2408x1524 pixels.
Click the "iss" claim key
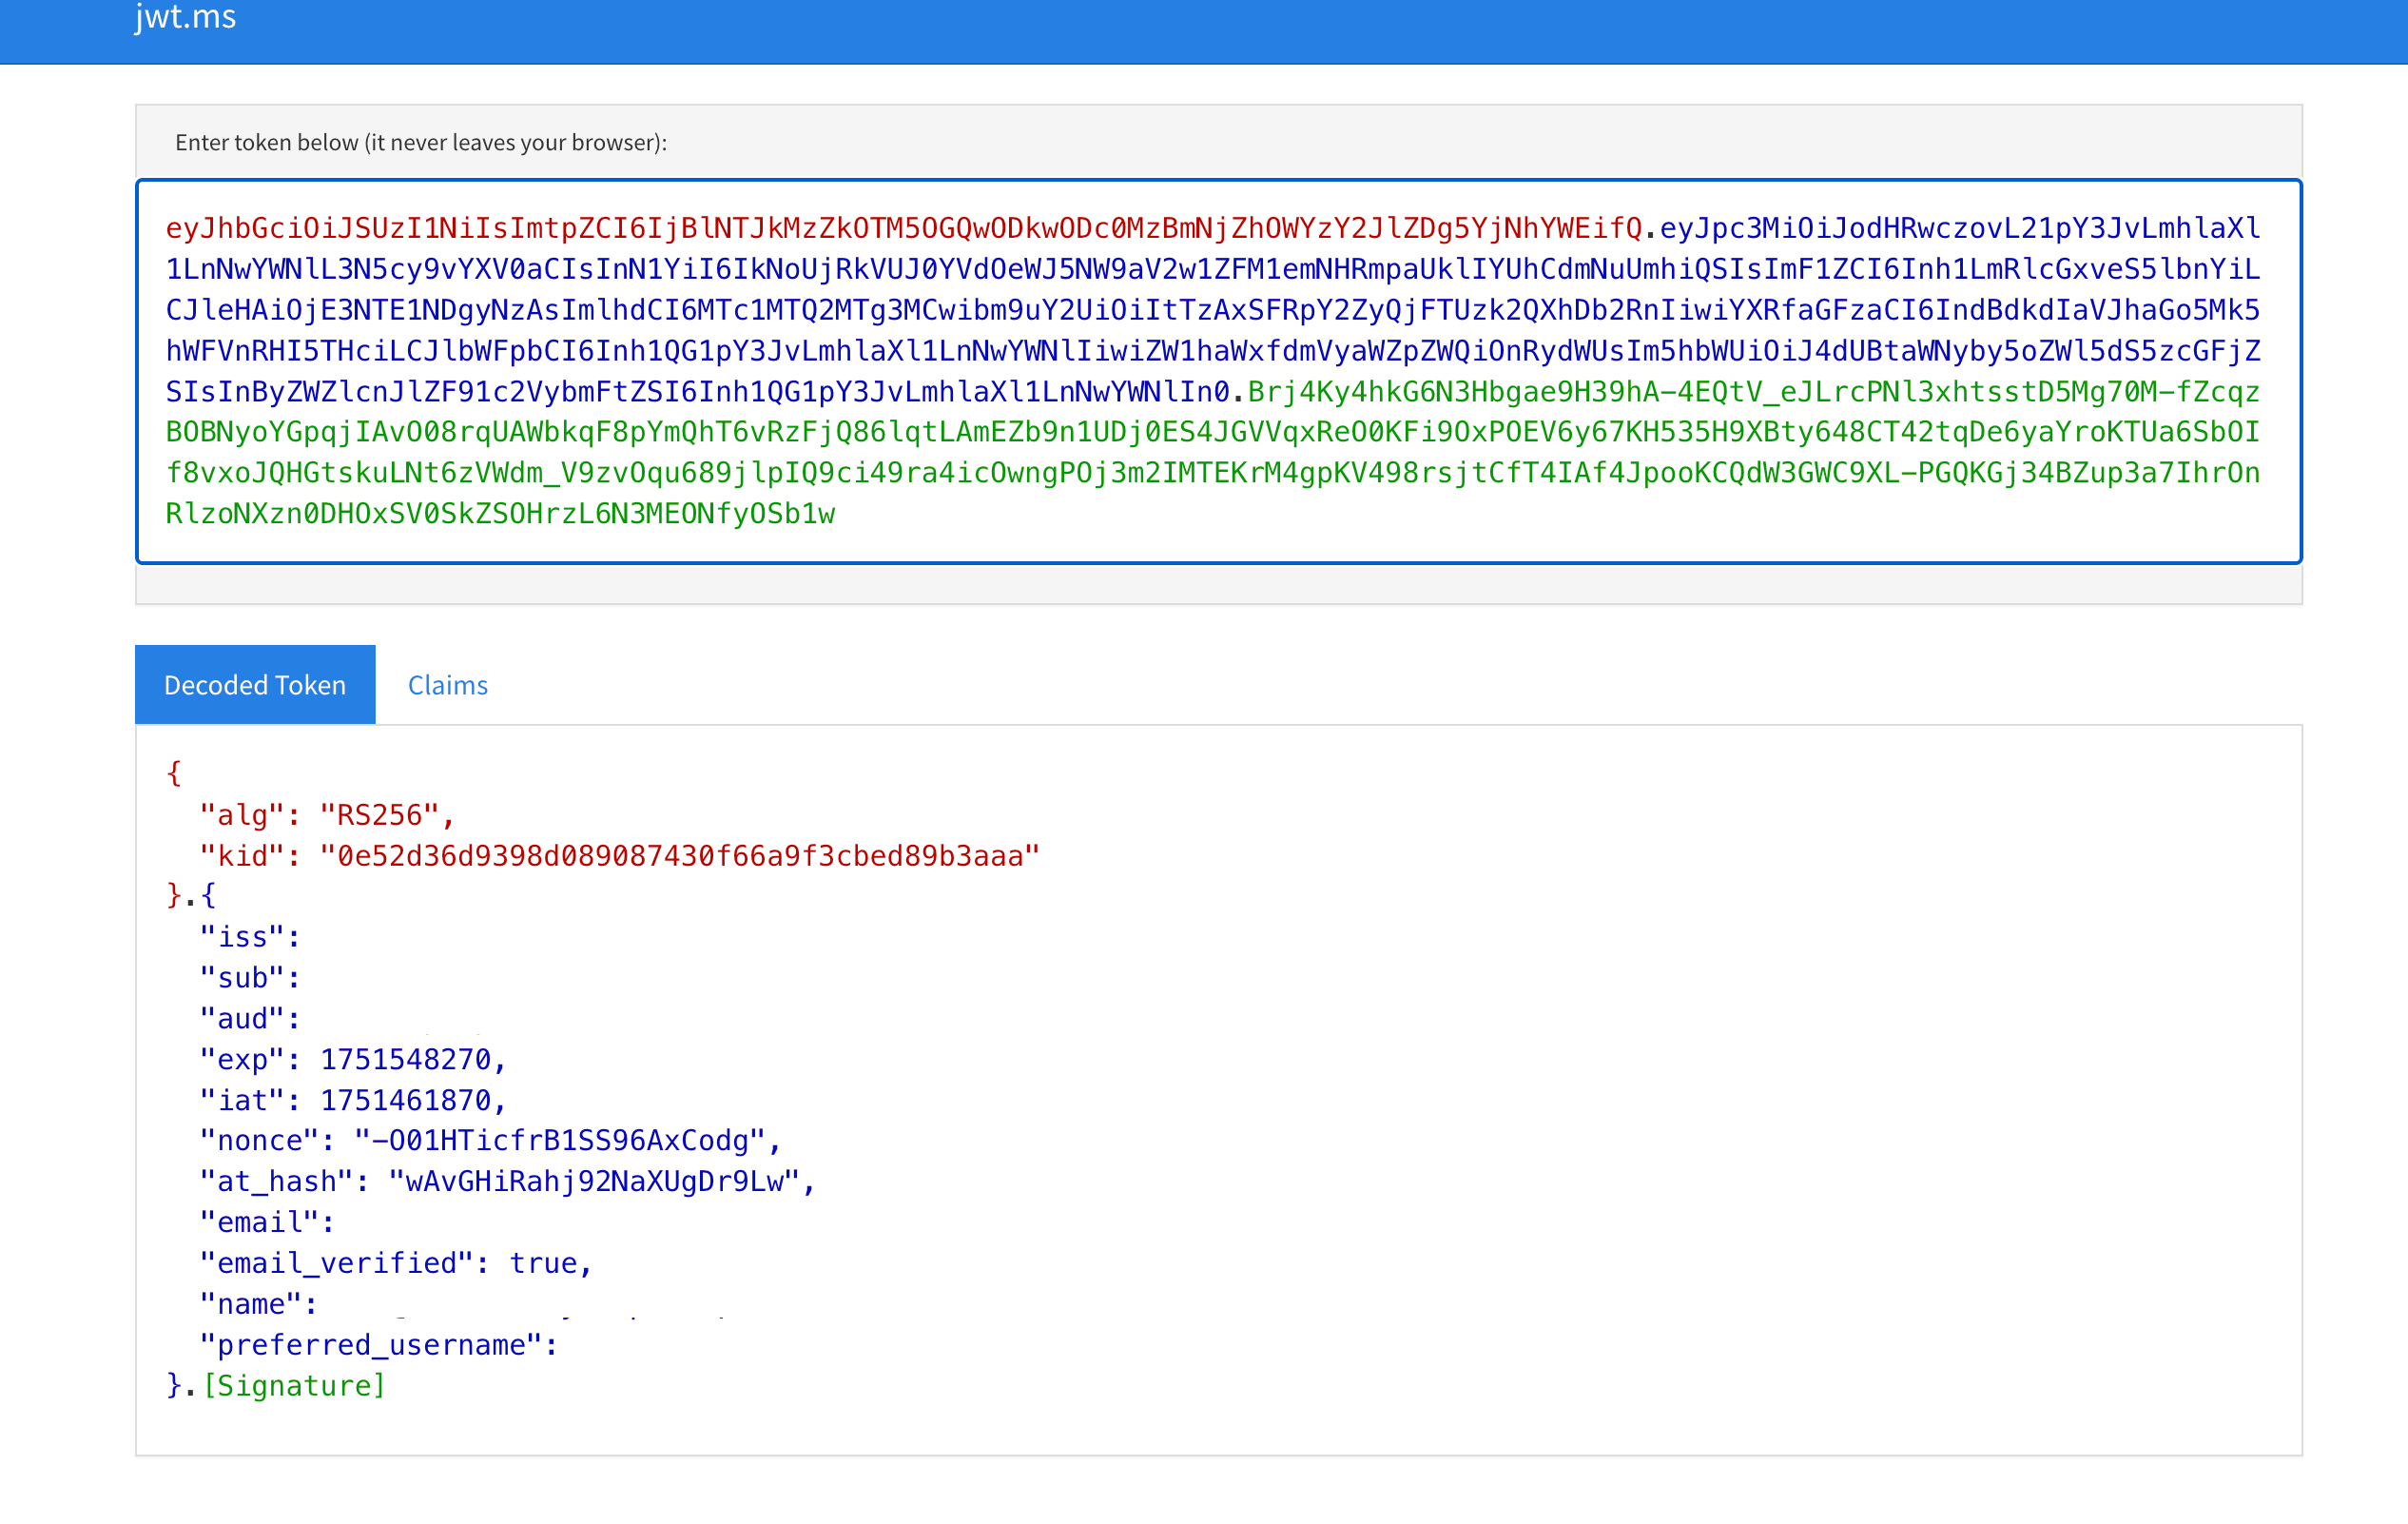click(243, 938)
